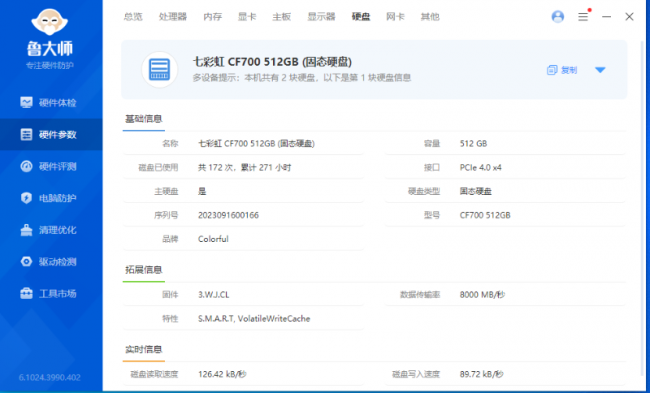
Task: Select interface value PCIe 4.0 x4
Action: tap(480, 167)
